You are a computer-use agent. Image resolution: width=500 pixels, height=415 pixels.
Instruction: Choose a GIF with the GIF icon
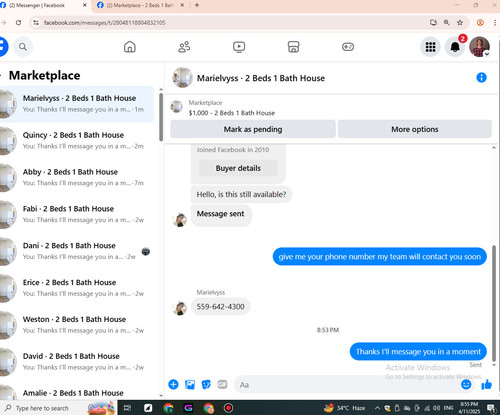(x=222, y=384)
